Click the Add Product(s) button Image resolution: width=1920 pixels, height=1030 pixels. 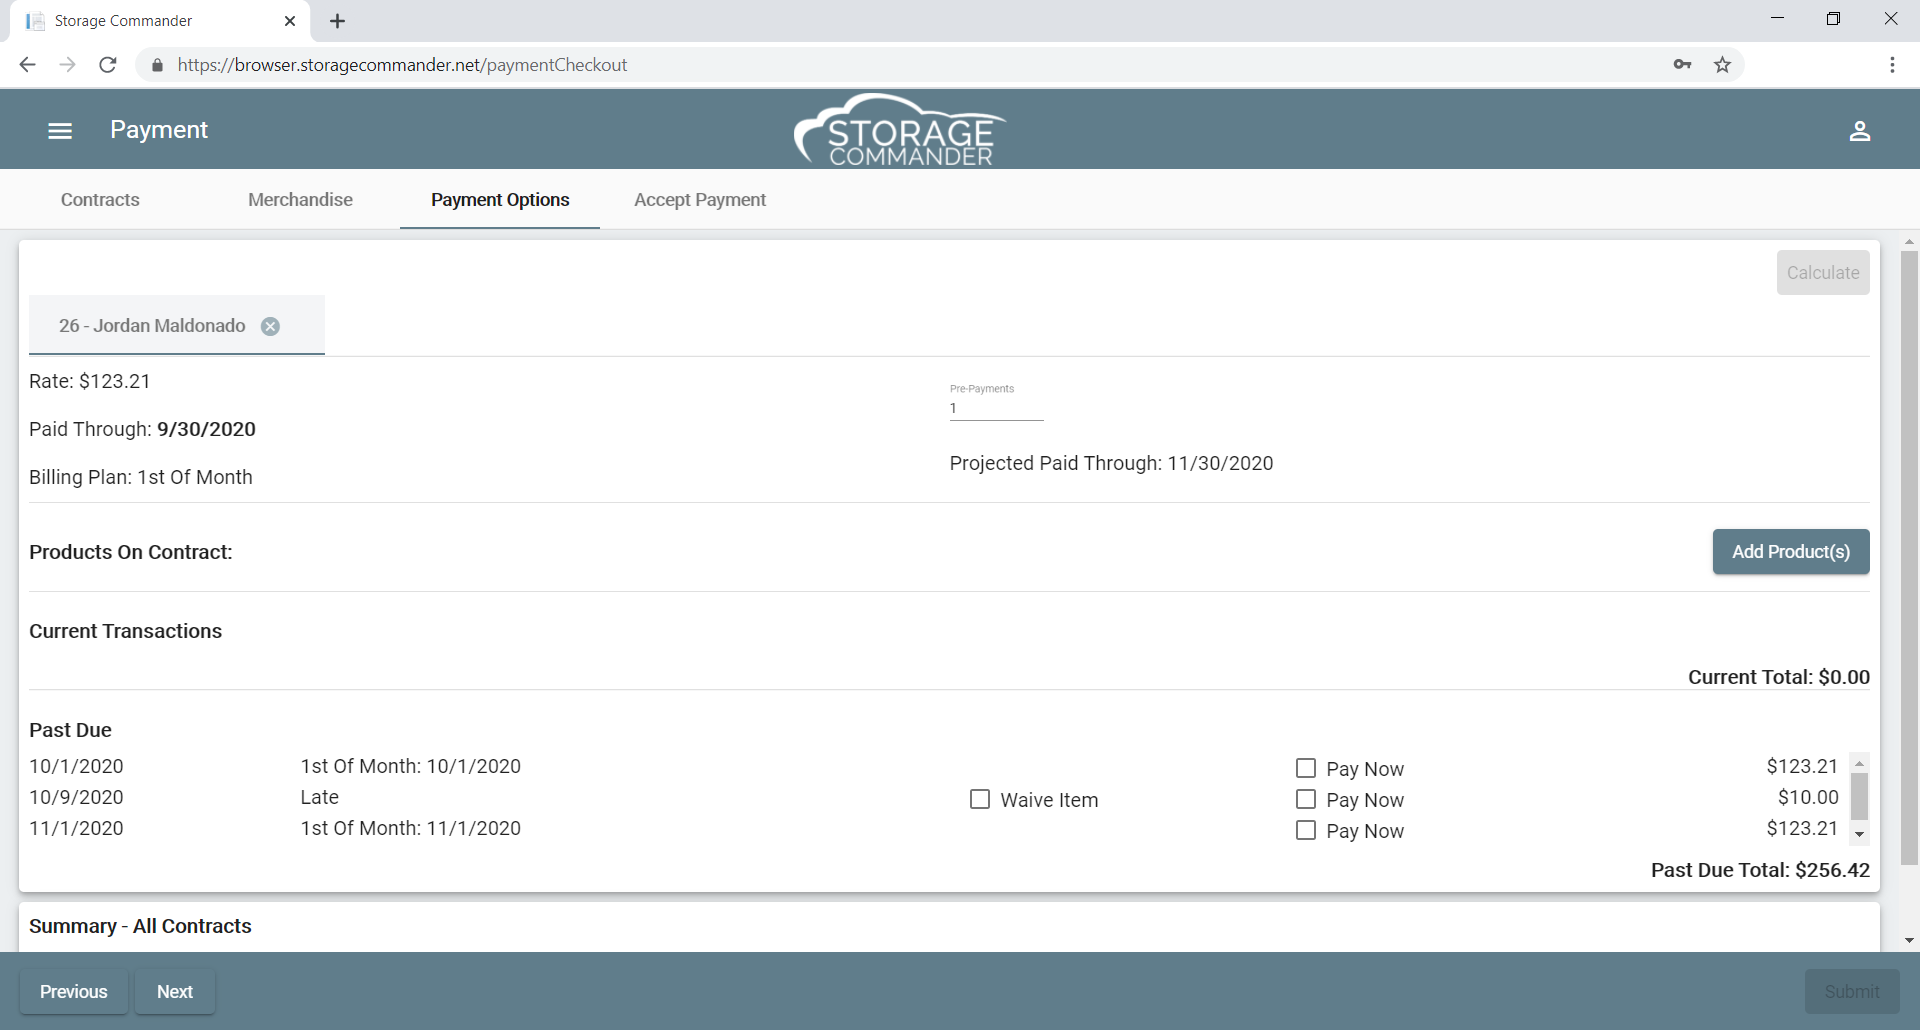click(x=1790, y=551)
